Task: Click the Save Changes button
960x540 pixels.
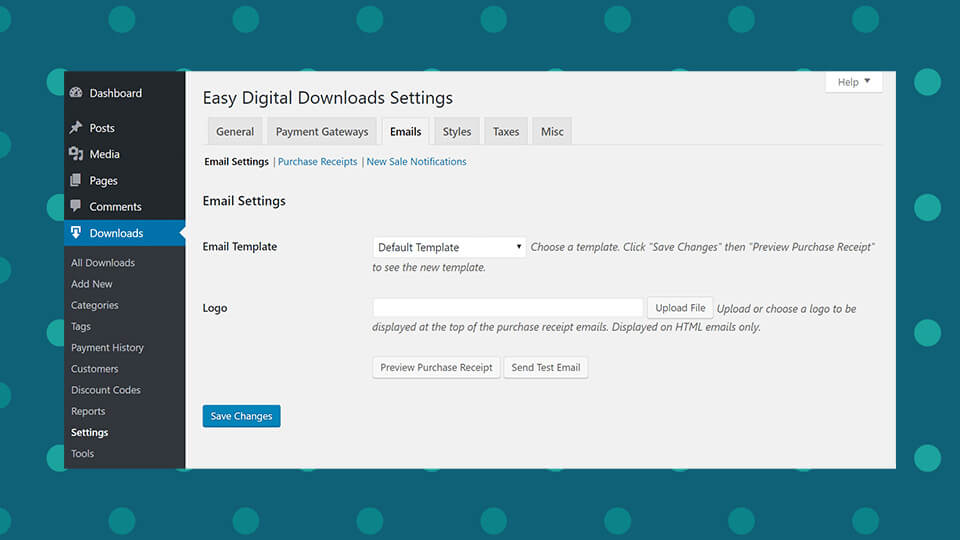Action: point(241,416)
